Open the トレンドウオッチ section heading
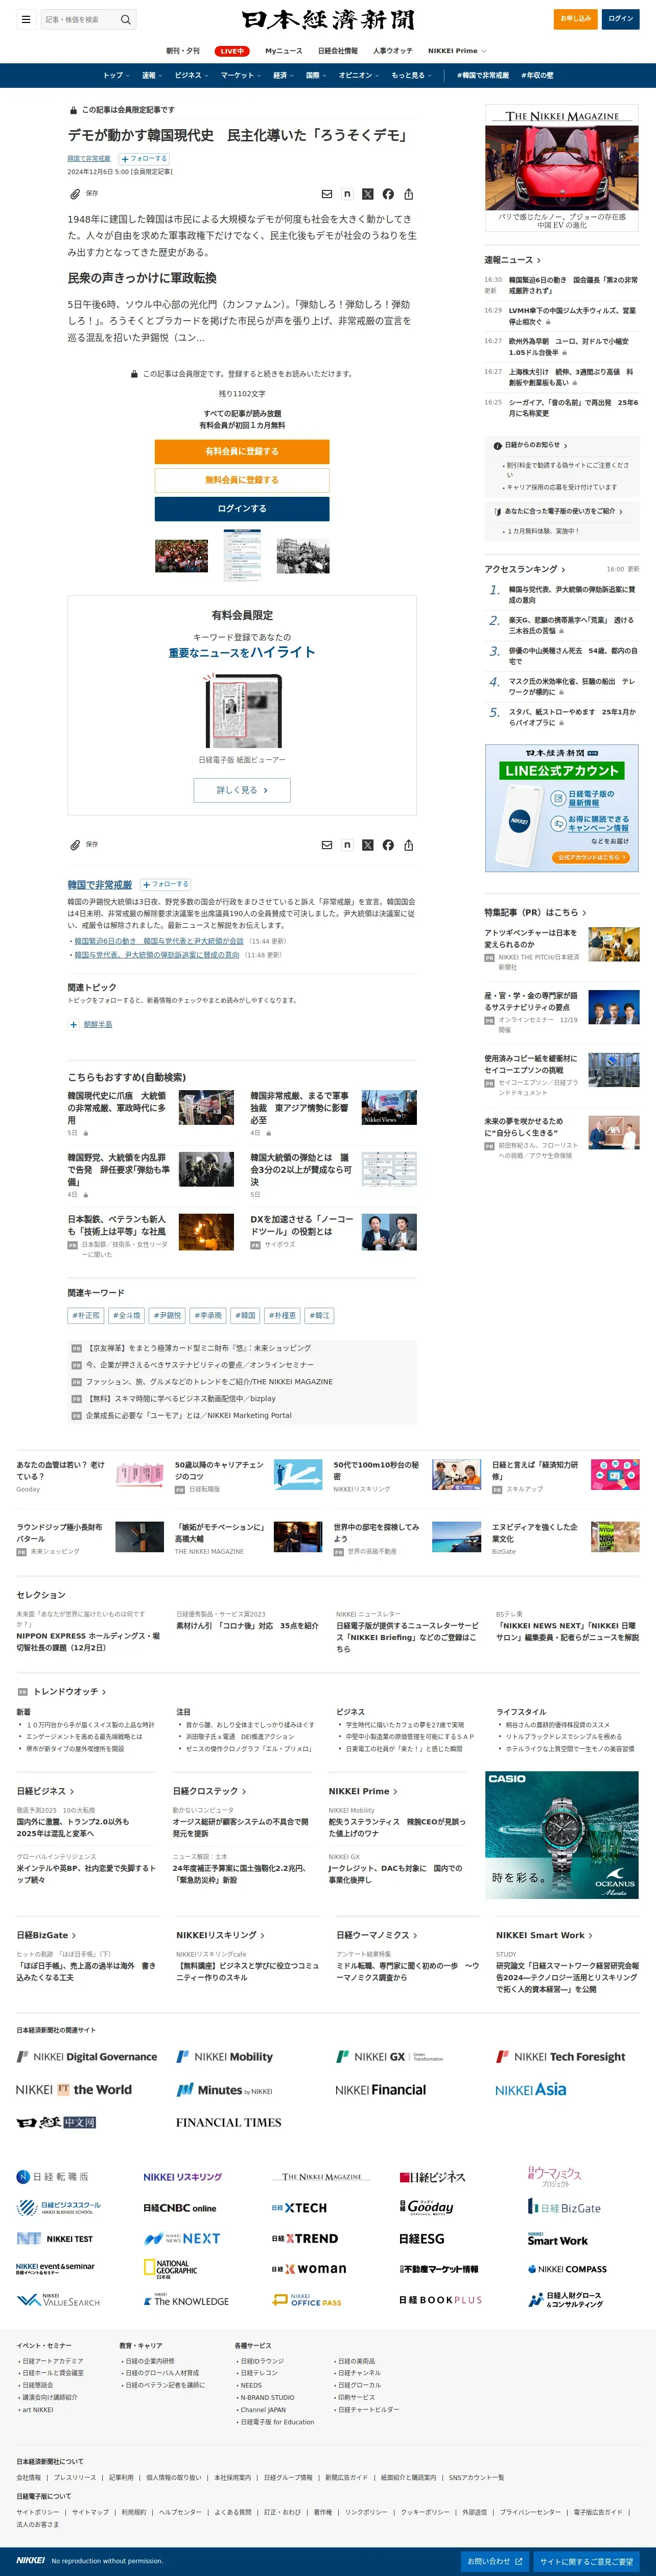The height and width of the screenshot is (2576, 656). 69,1692
